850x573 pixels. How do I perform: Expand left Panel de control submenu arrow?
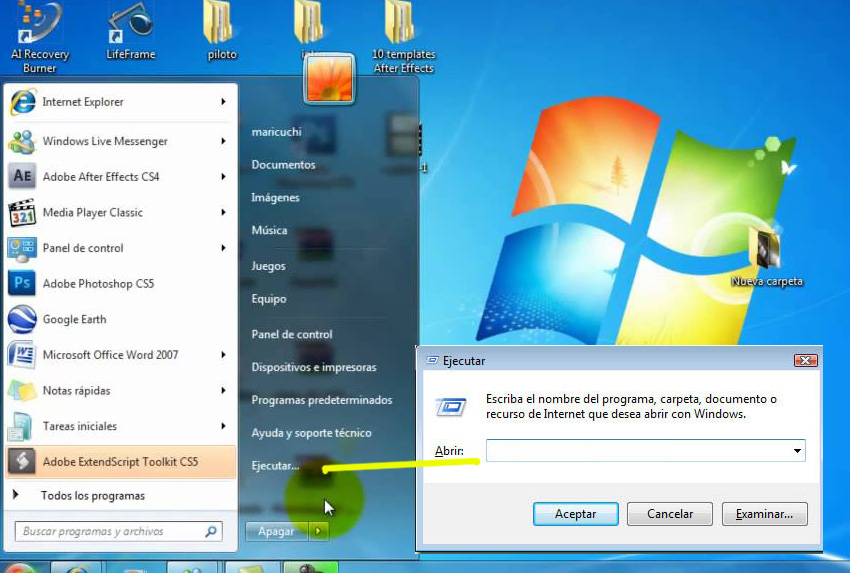click(x=223, y=248)
